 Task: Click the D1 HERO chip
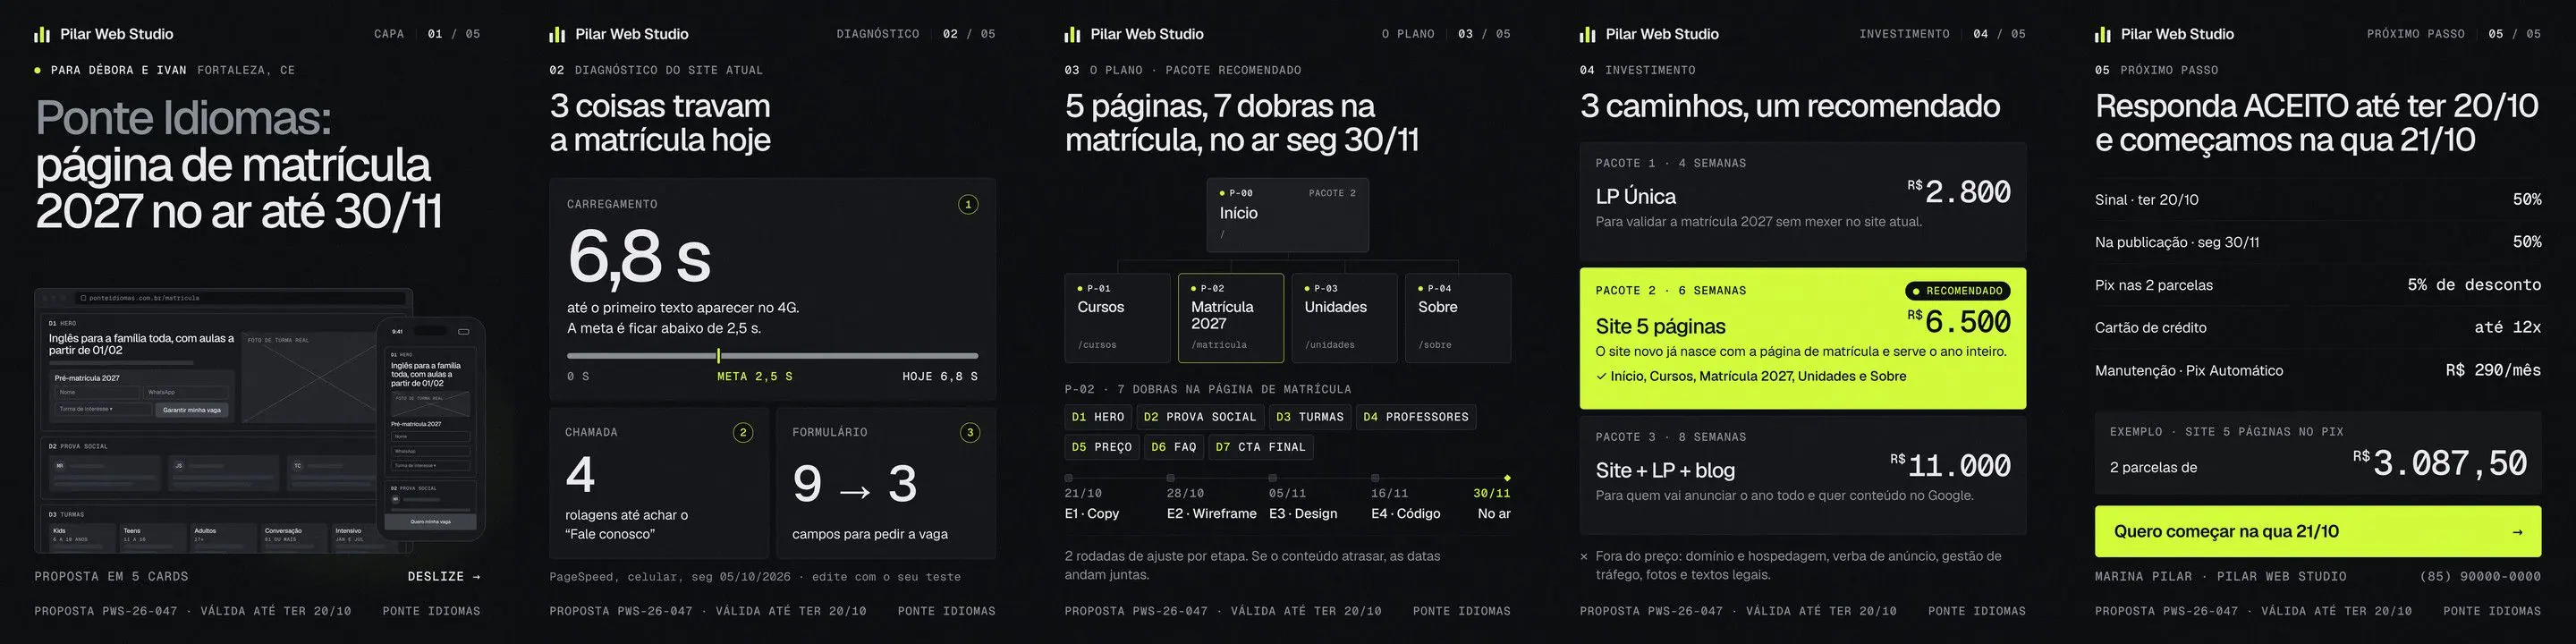click(1098, 417)
